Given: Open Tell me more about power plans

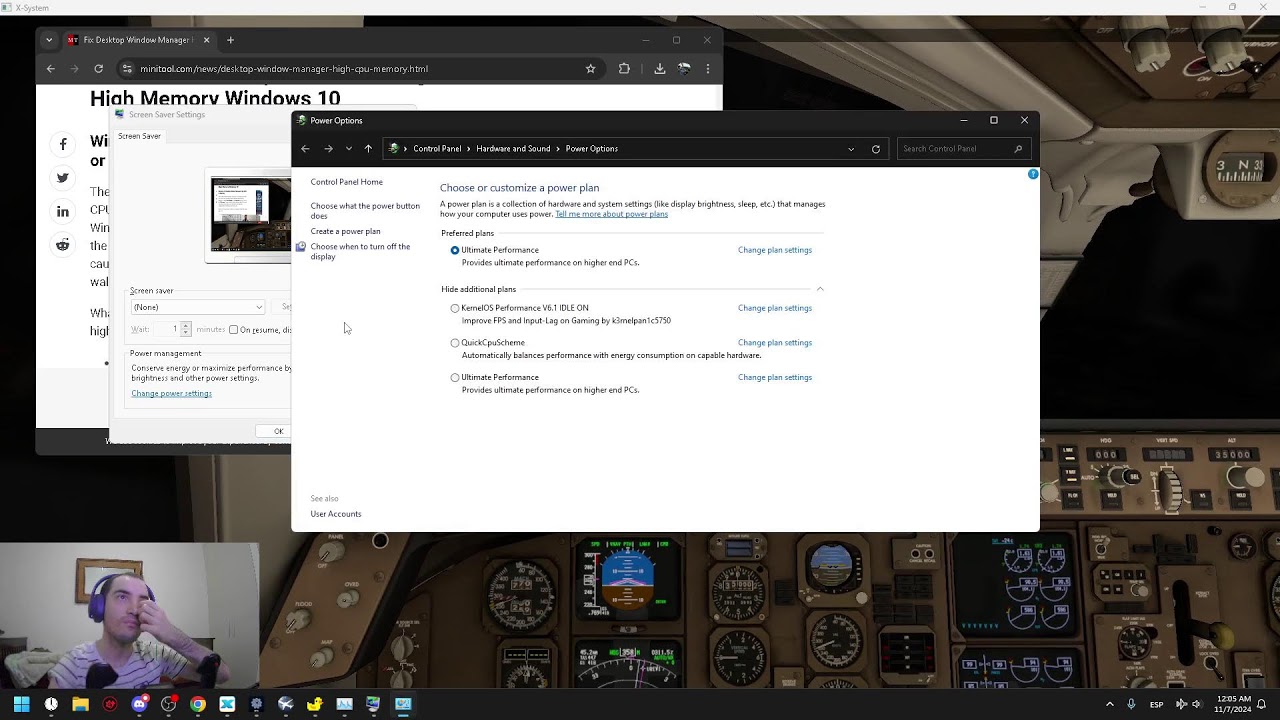Looking at the screenshot, I should pos(611,214).
